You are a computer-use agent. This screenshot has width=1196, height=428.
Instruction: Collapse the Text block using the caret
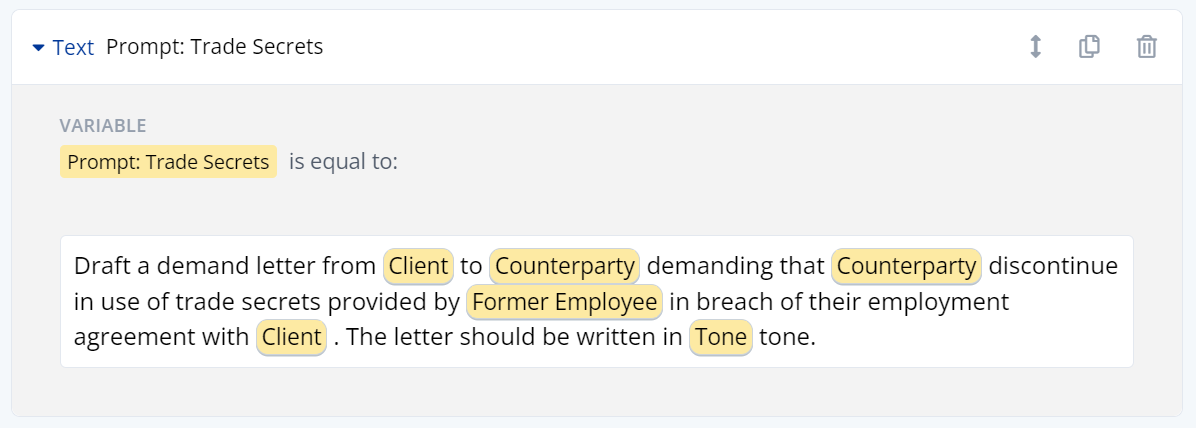coord(39,47)
